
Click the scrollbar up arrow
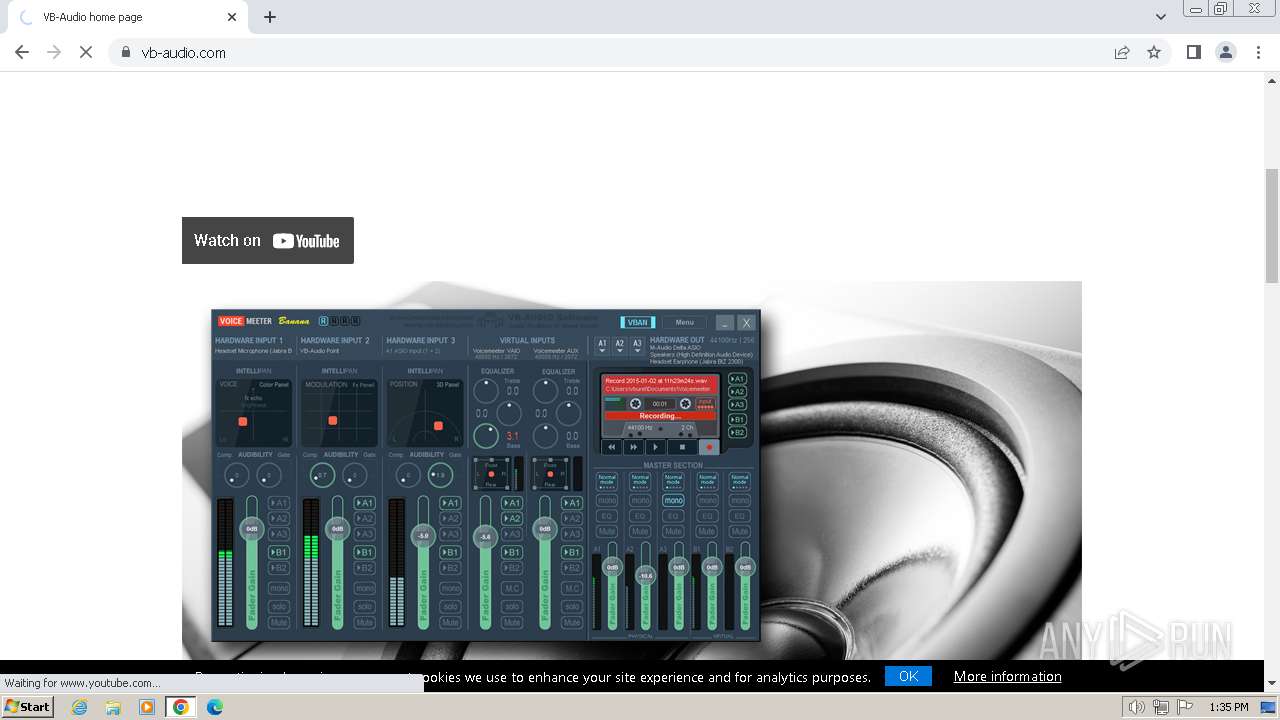[x=1272, y=81]
